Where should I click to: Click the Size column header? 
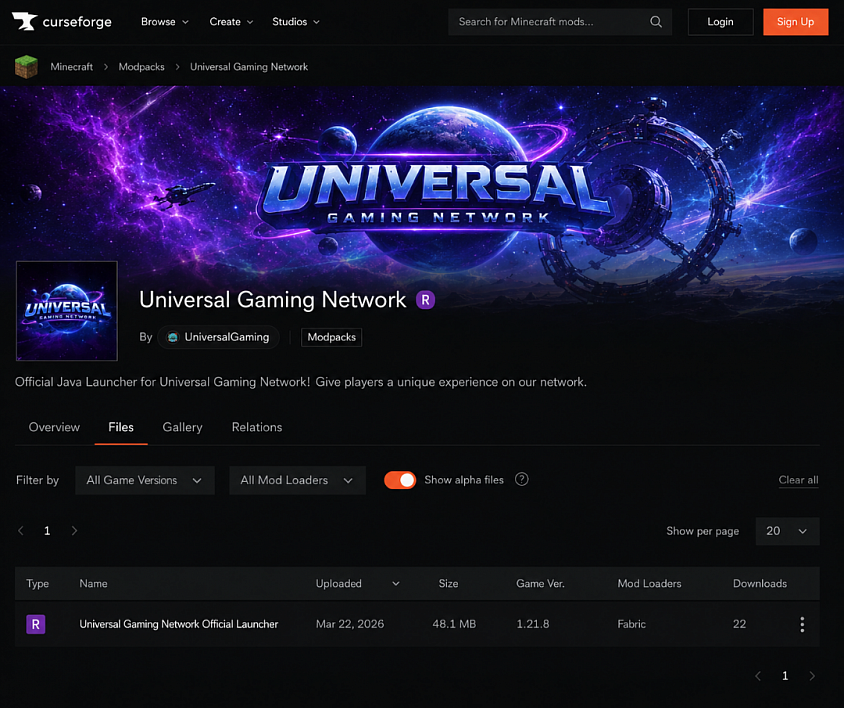tap(448, 584)
